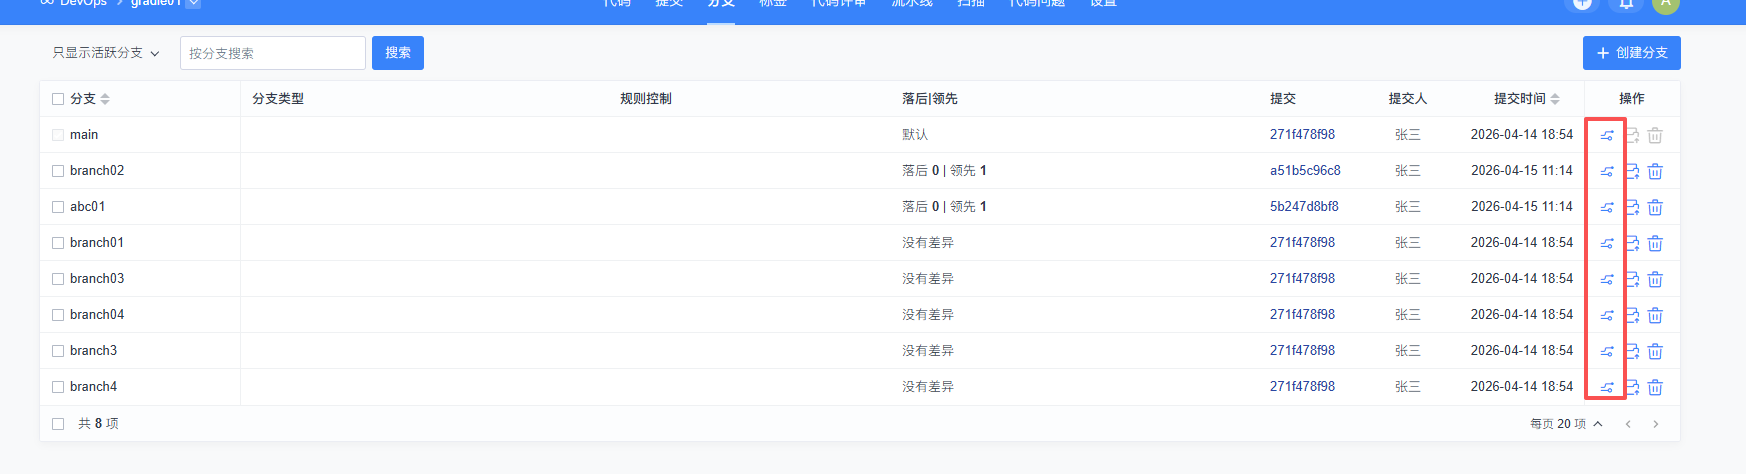The width and height of the screenshot is (1746, 474).
Task: Click the merge request icon for branch3
Action: pyautogui.click(x=1632, y=351)
